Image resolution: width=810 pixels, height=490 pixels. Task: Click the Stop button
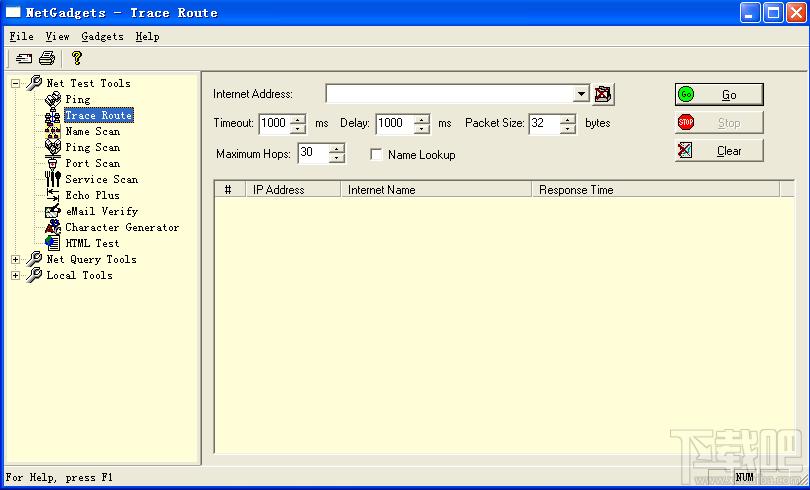[719, 122]
